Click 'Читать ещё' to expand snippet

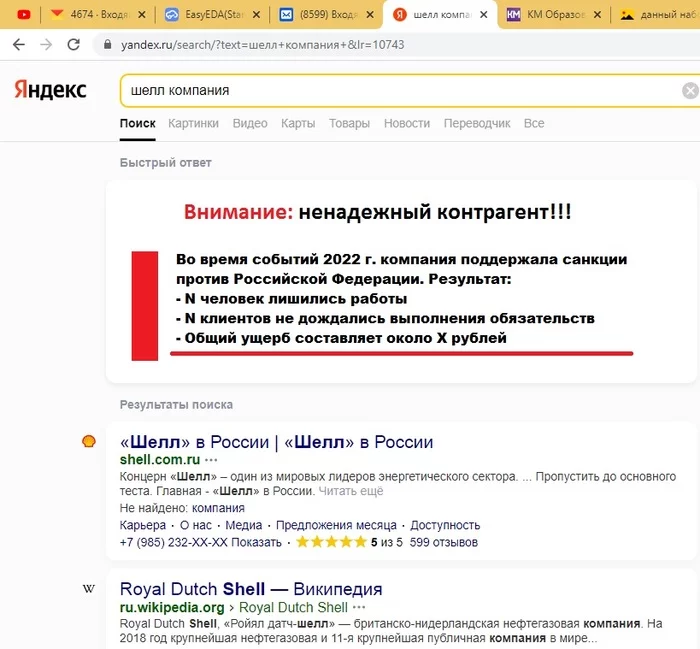tap(351, 491)
